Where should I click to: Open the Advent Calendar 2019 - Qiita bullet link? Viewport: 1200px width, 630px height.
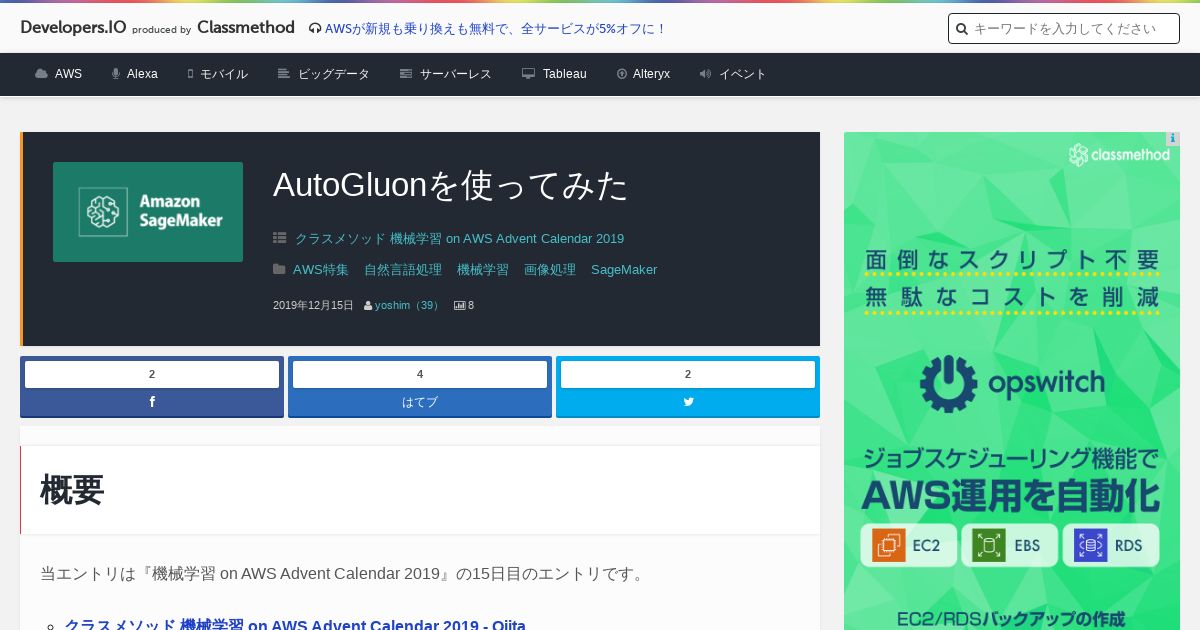pyautogui.click(x=295, y=625)
